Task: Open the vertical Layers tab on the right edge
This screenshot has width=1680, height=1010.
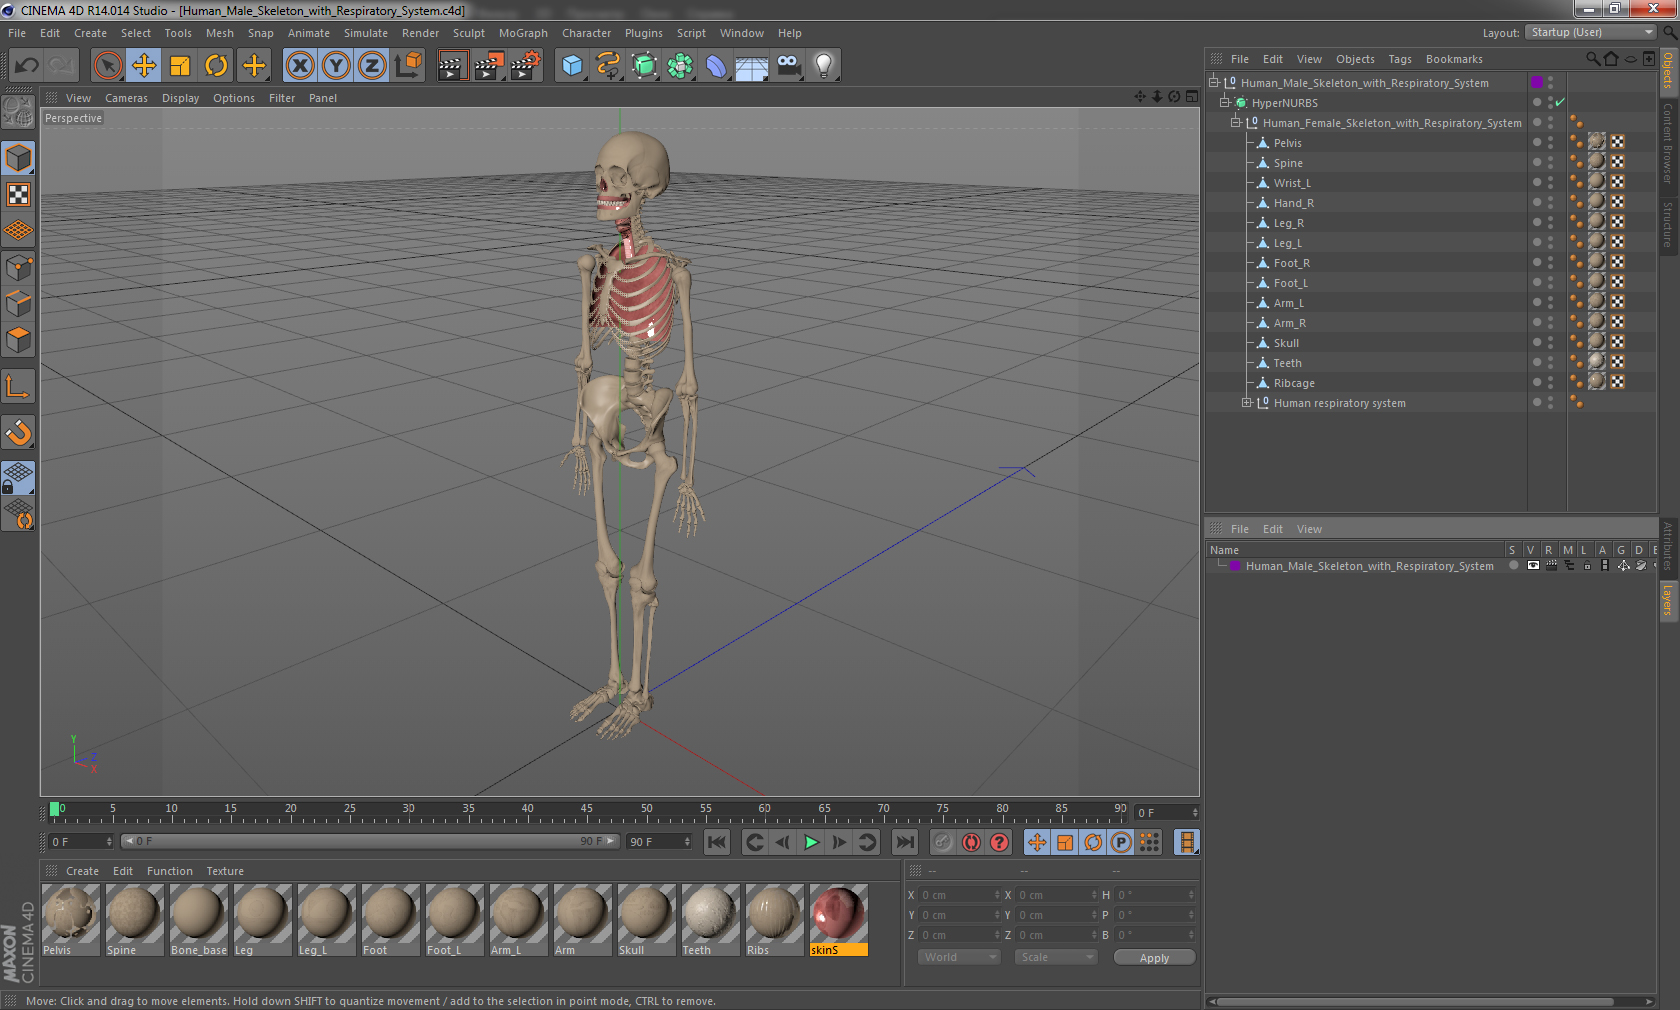Action: (1668, 600)
